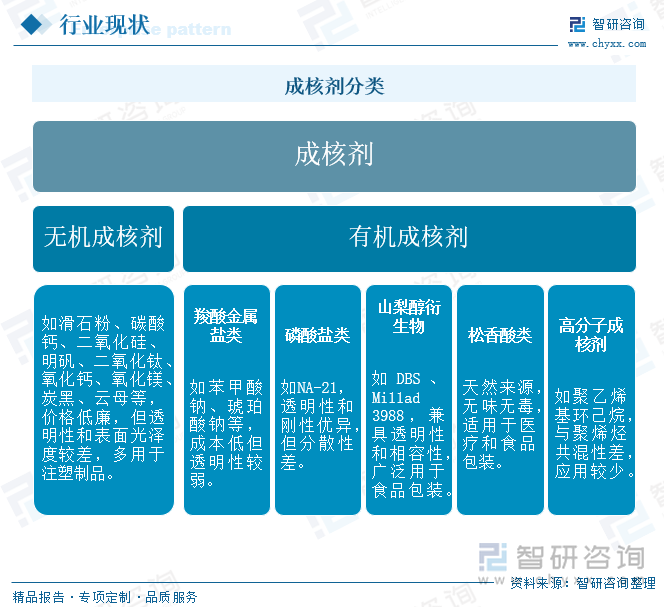
Task: Open the 羧酸金属盐类 card
Action: click(227, 400)
